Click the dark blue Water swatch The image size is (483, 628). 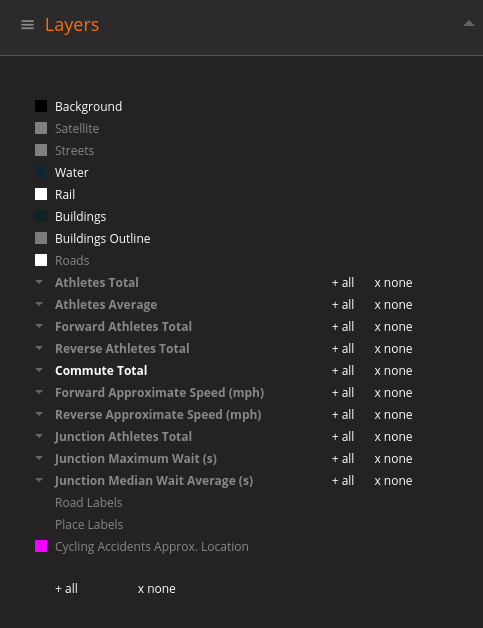(x=41, y=172)
